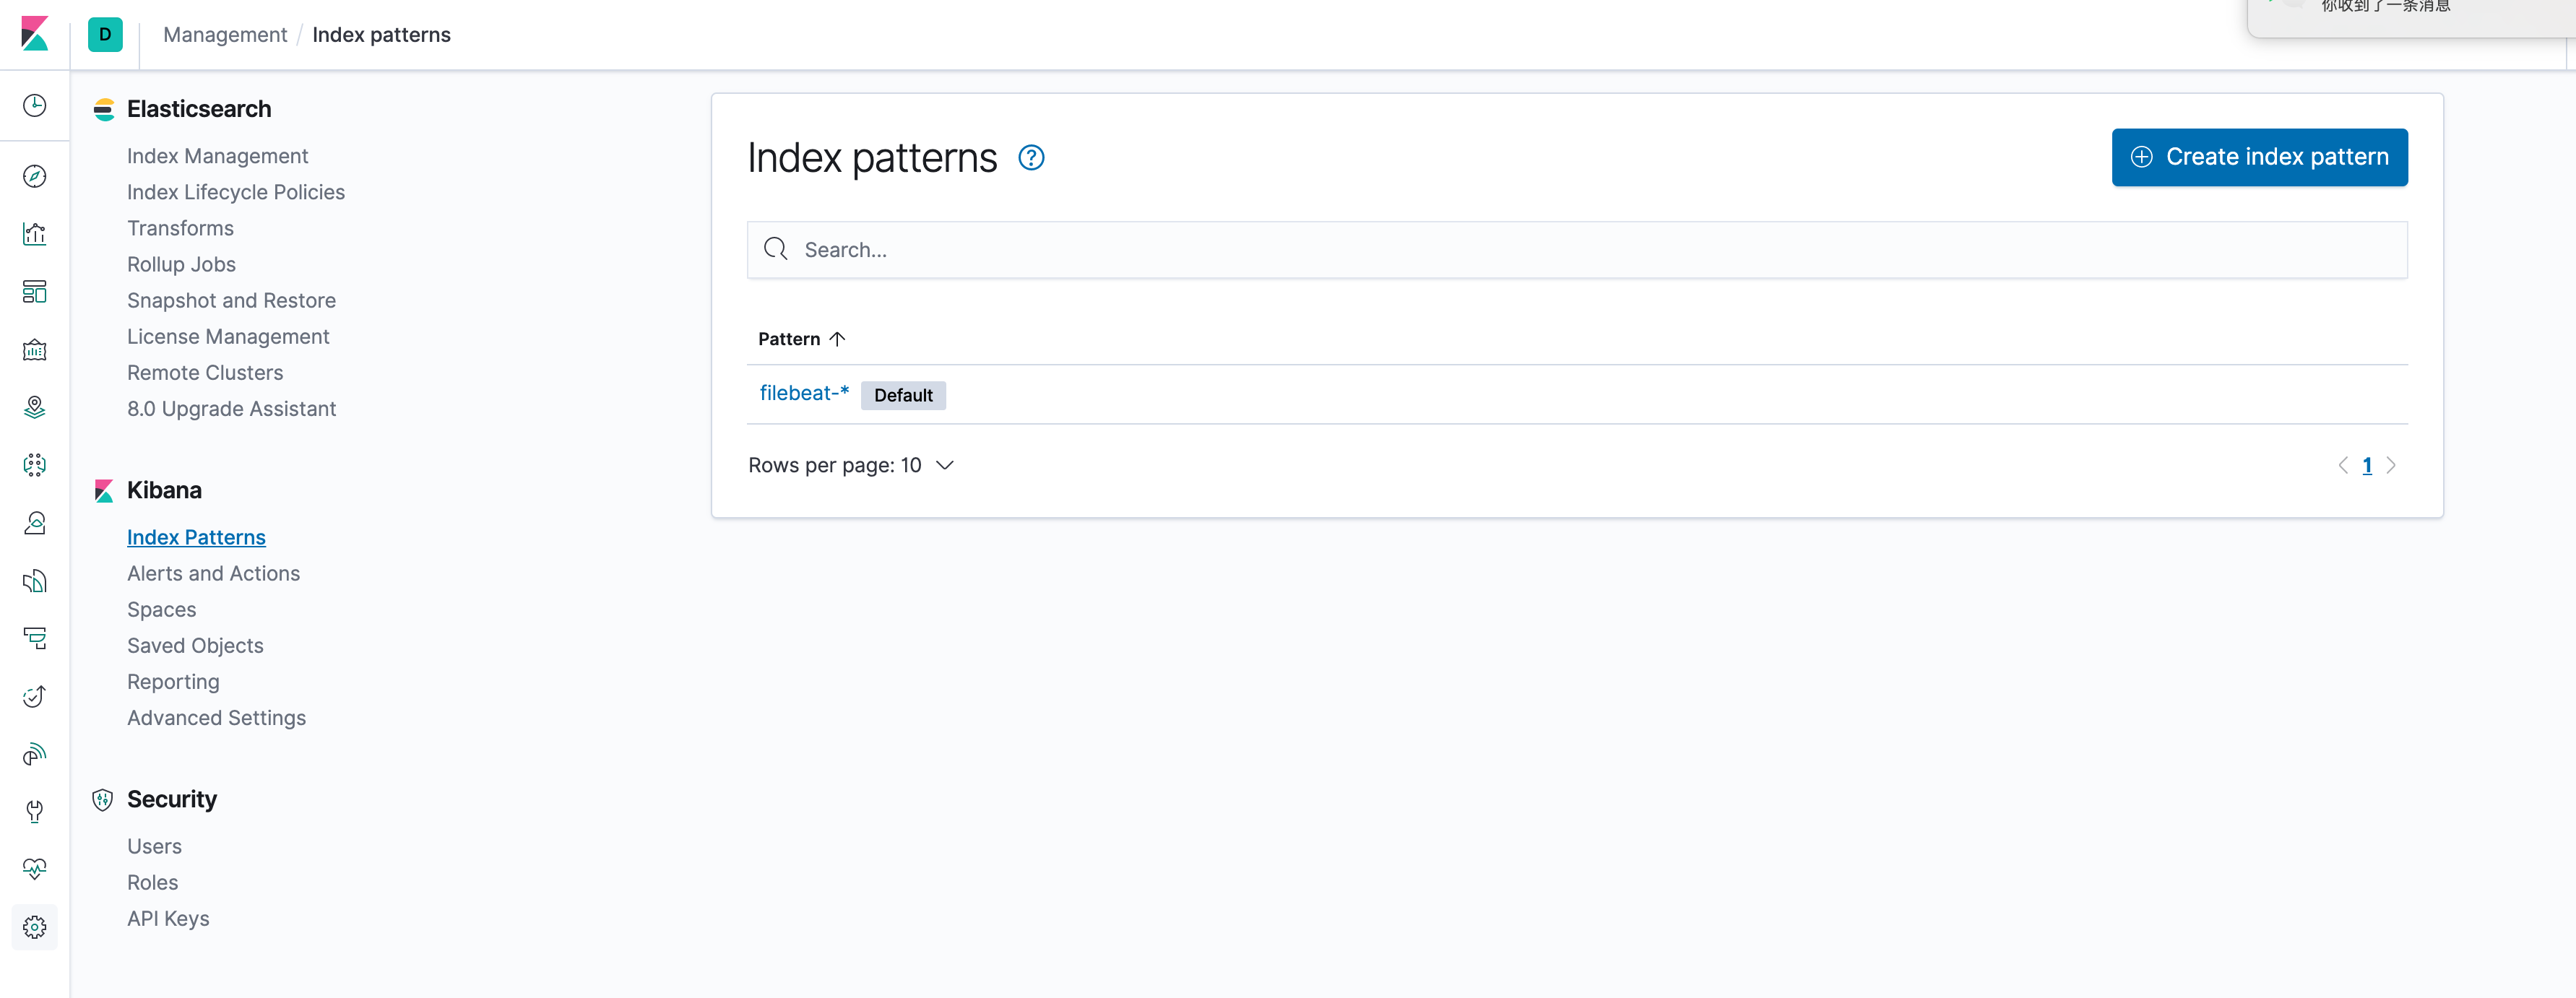
Task: Open Stack Monitoring heartbeat icon
Action: [x=34, y=869]
